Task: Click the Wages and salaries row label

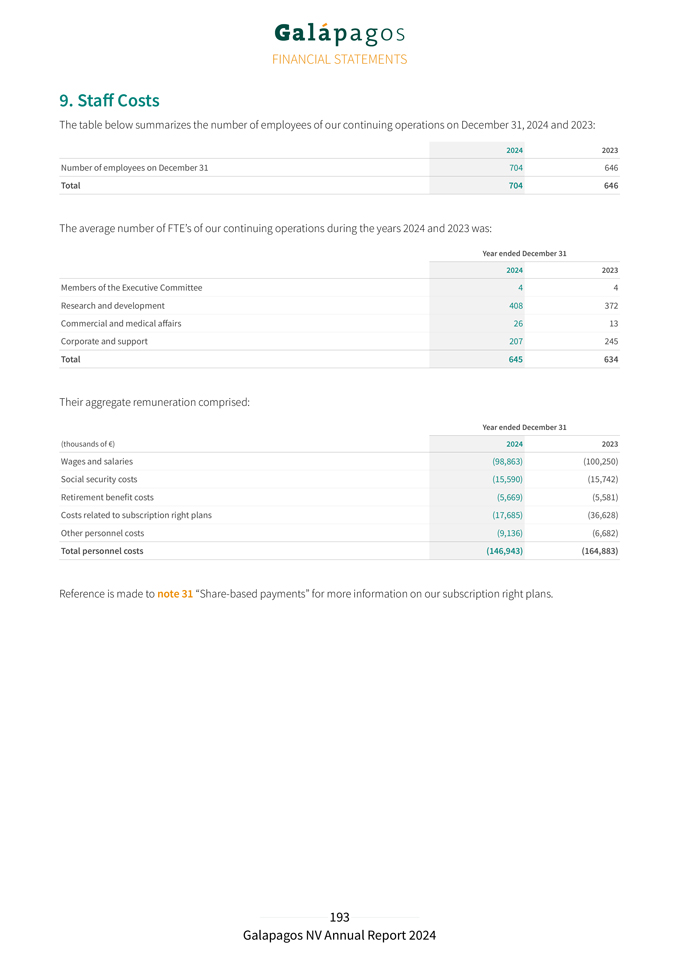Action: tap(97, 462)
